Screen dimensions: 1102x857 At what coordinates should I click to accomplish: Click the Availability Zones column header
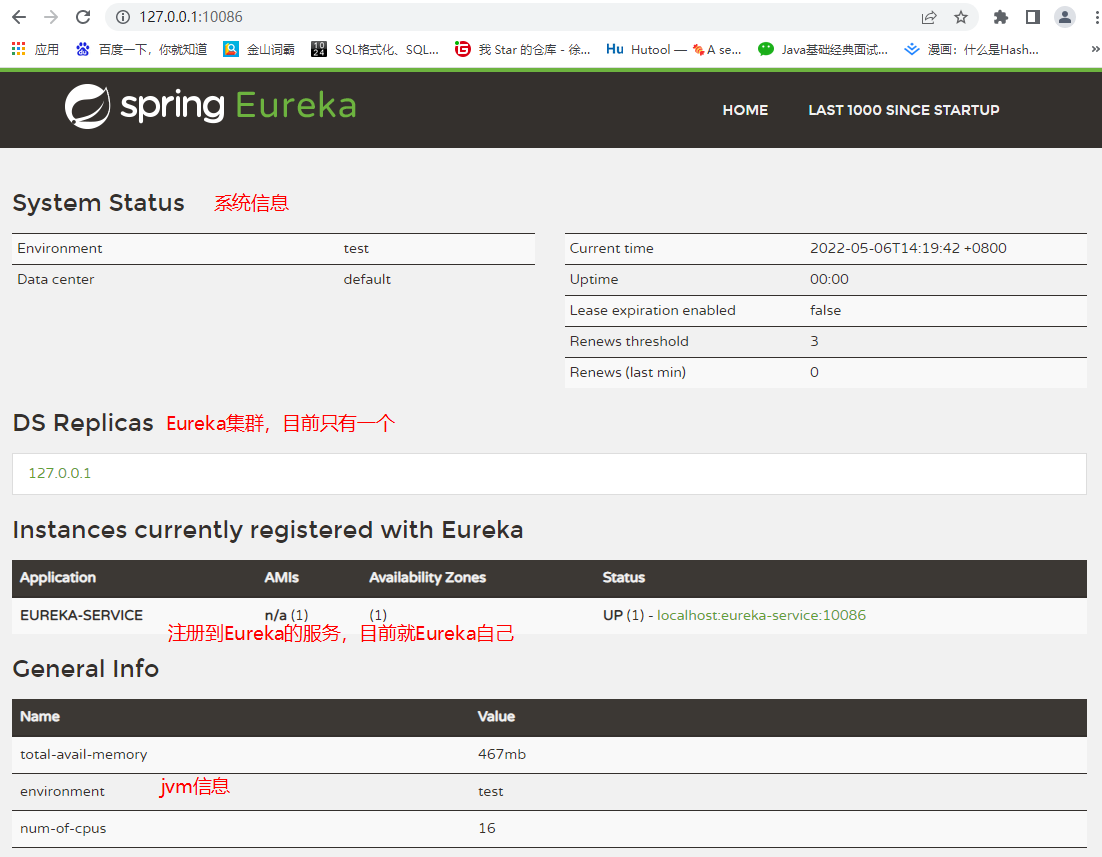(427, 577)
